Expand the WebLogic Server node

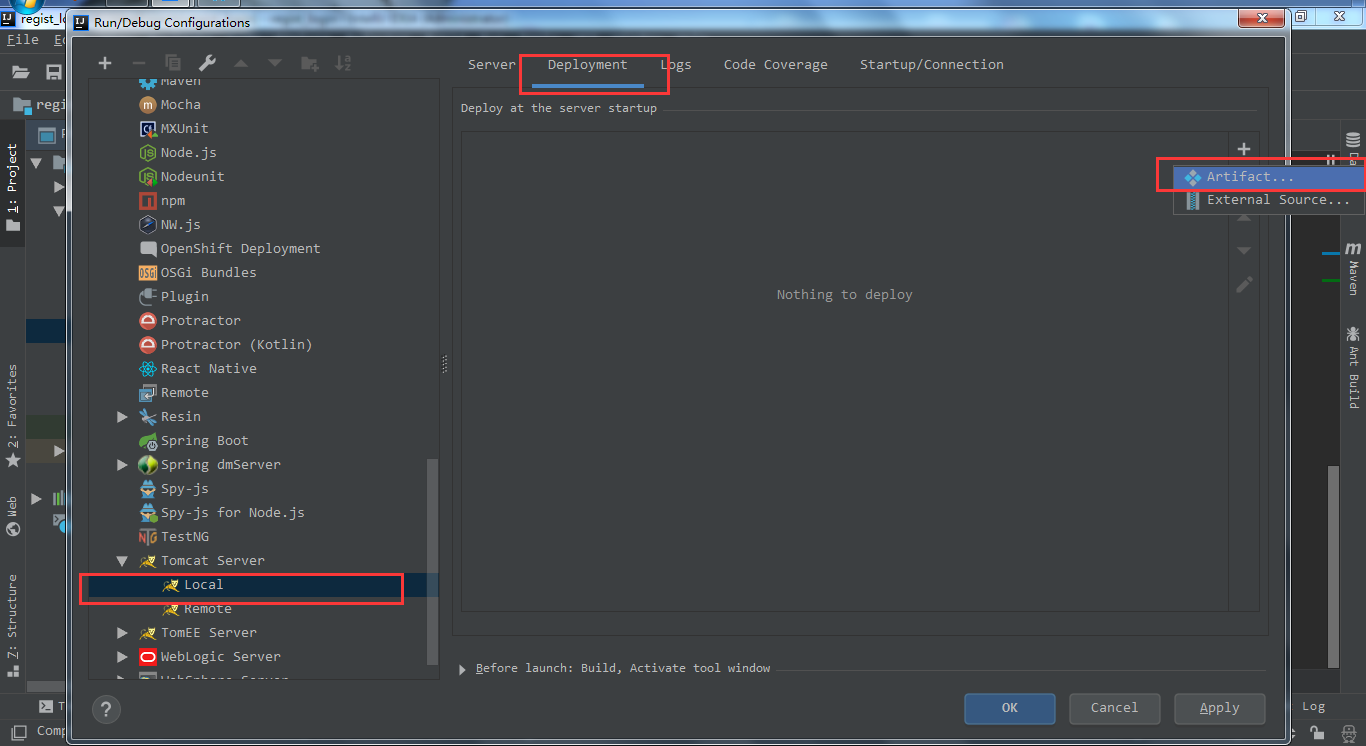(x=122, y=656)
